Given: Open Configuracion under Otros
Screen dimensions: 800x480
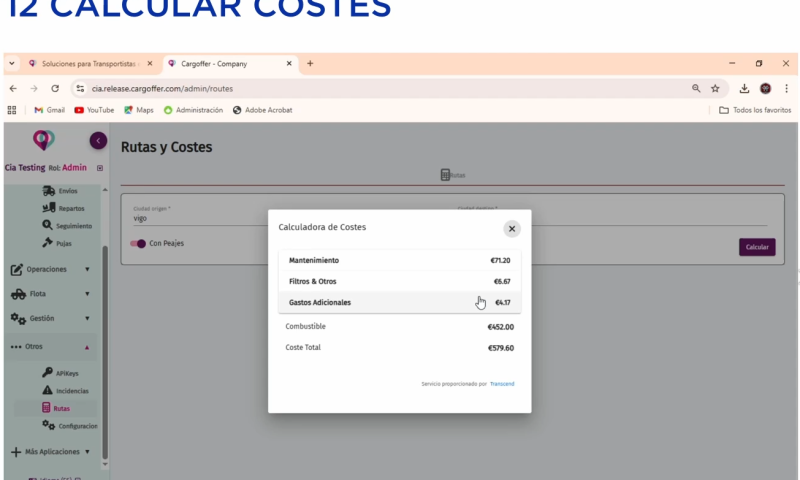Looking at the screenshot, I should pyautogui.click(x=70, y=426).
